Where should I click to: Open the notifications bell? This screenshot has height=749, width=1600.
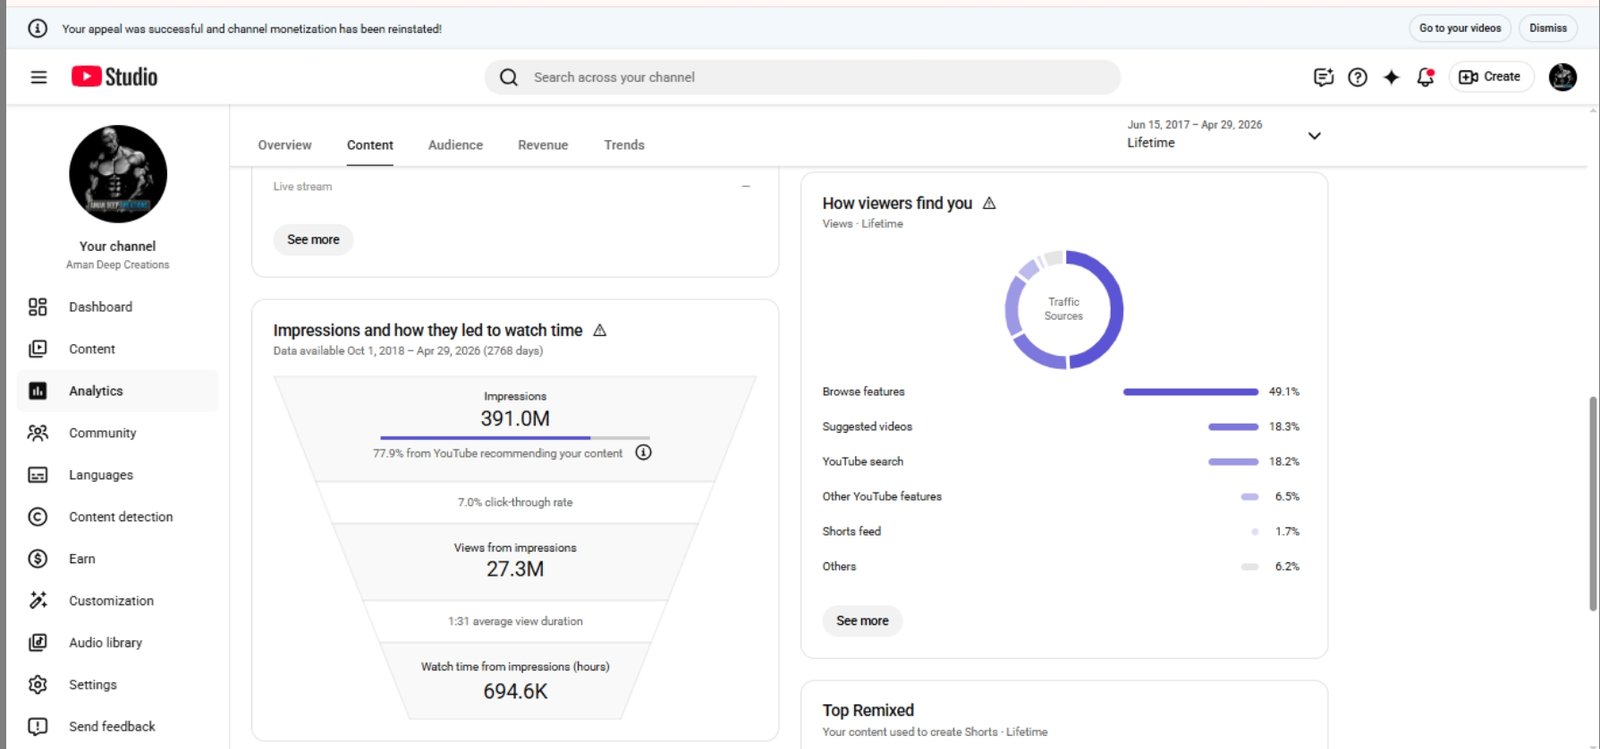pos(1425,77)
